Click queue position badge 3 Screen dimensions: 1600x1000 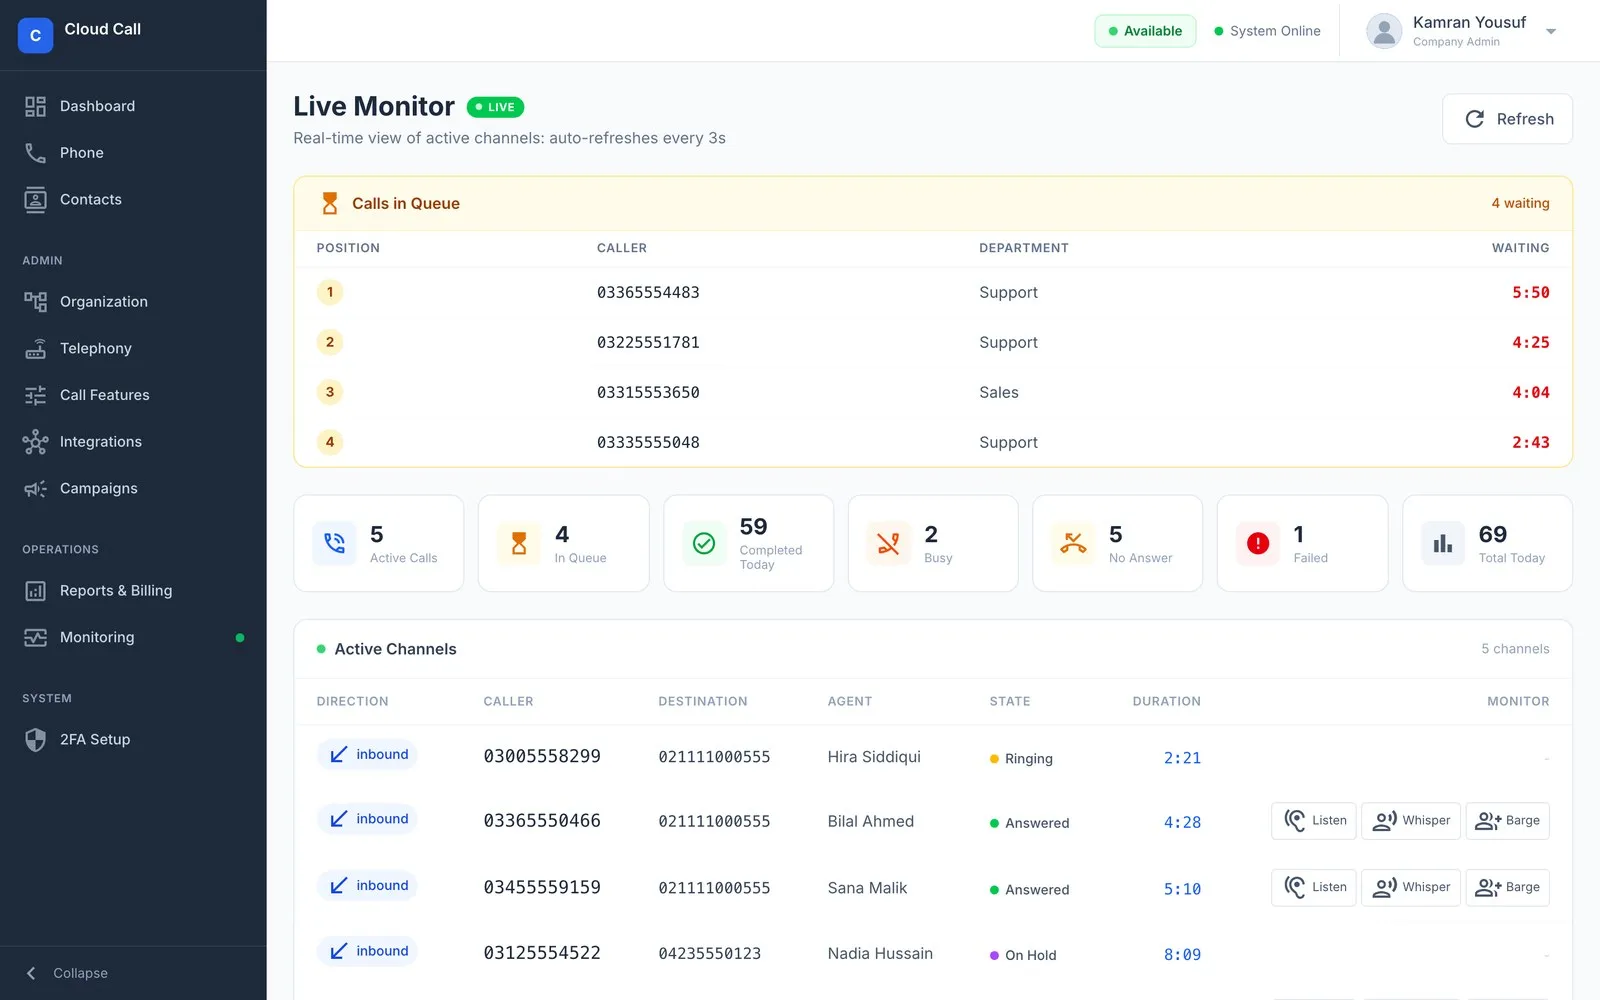click(330, 392)
